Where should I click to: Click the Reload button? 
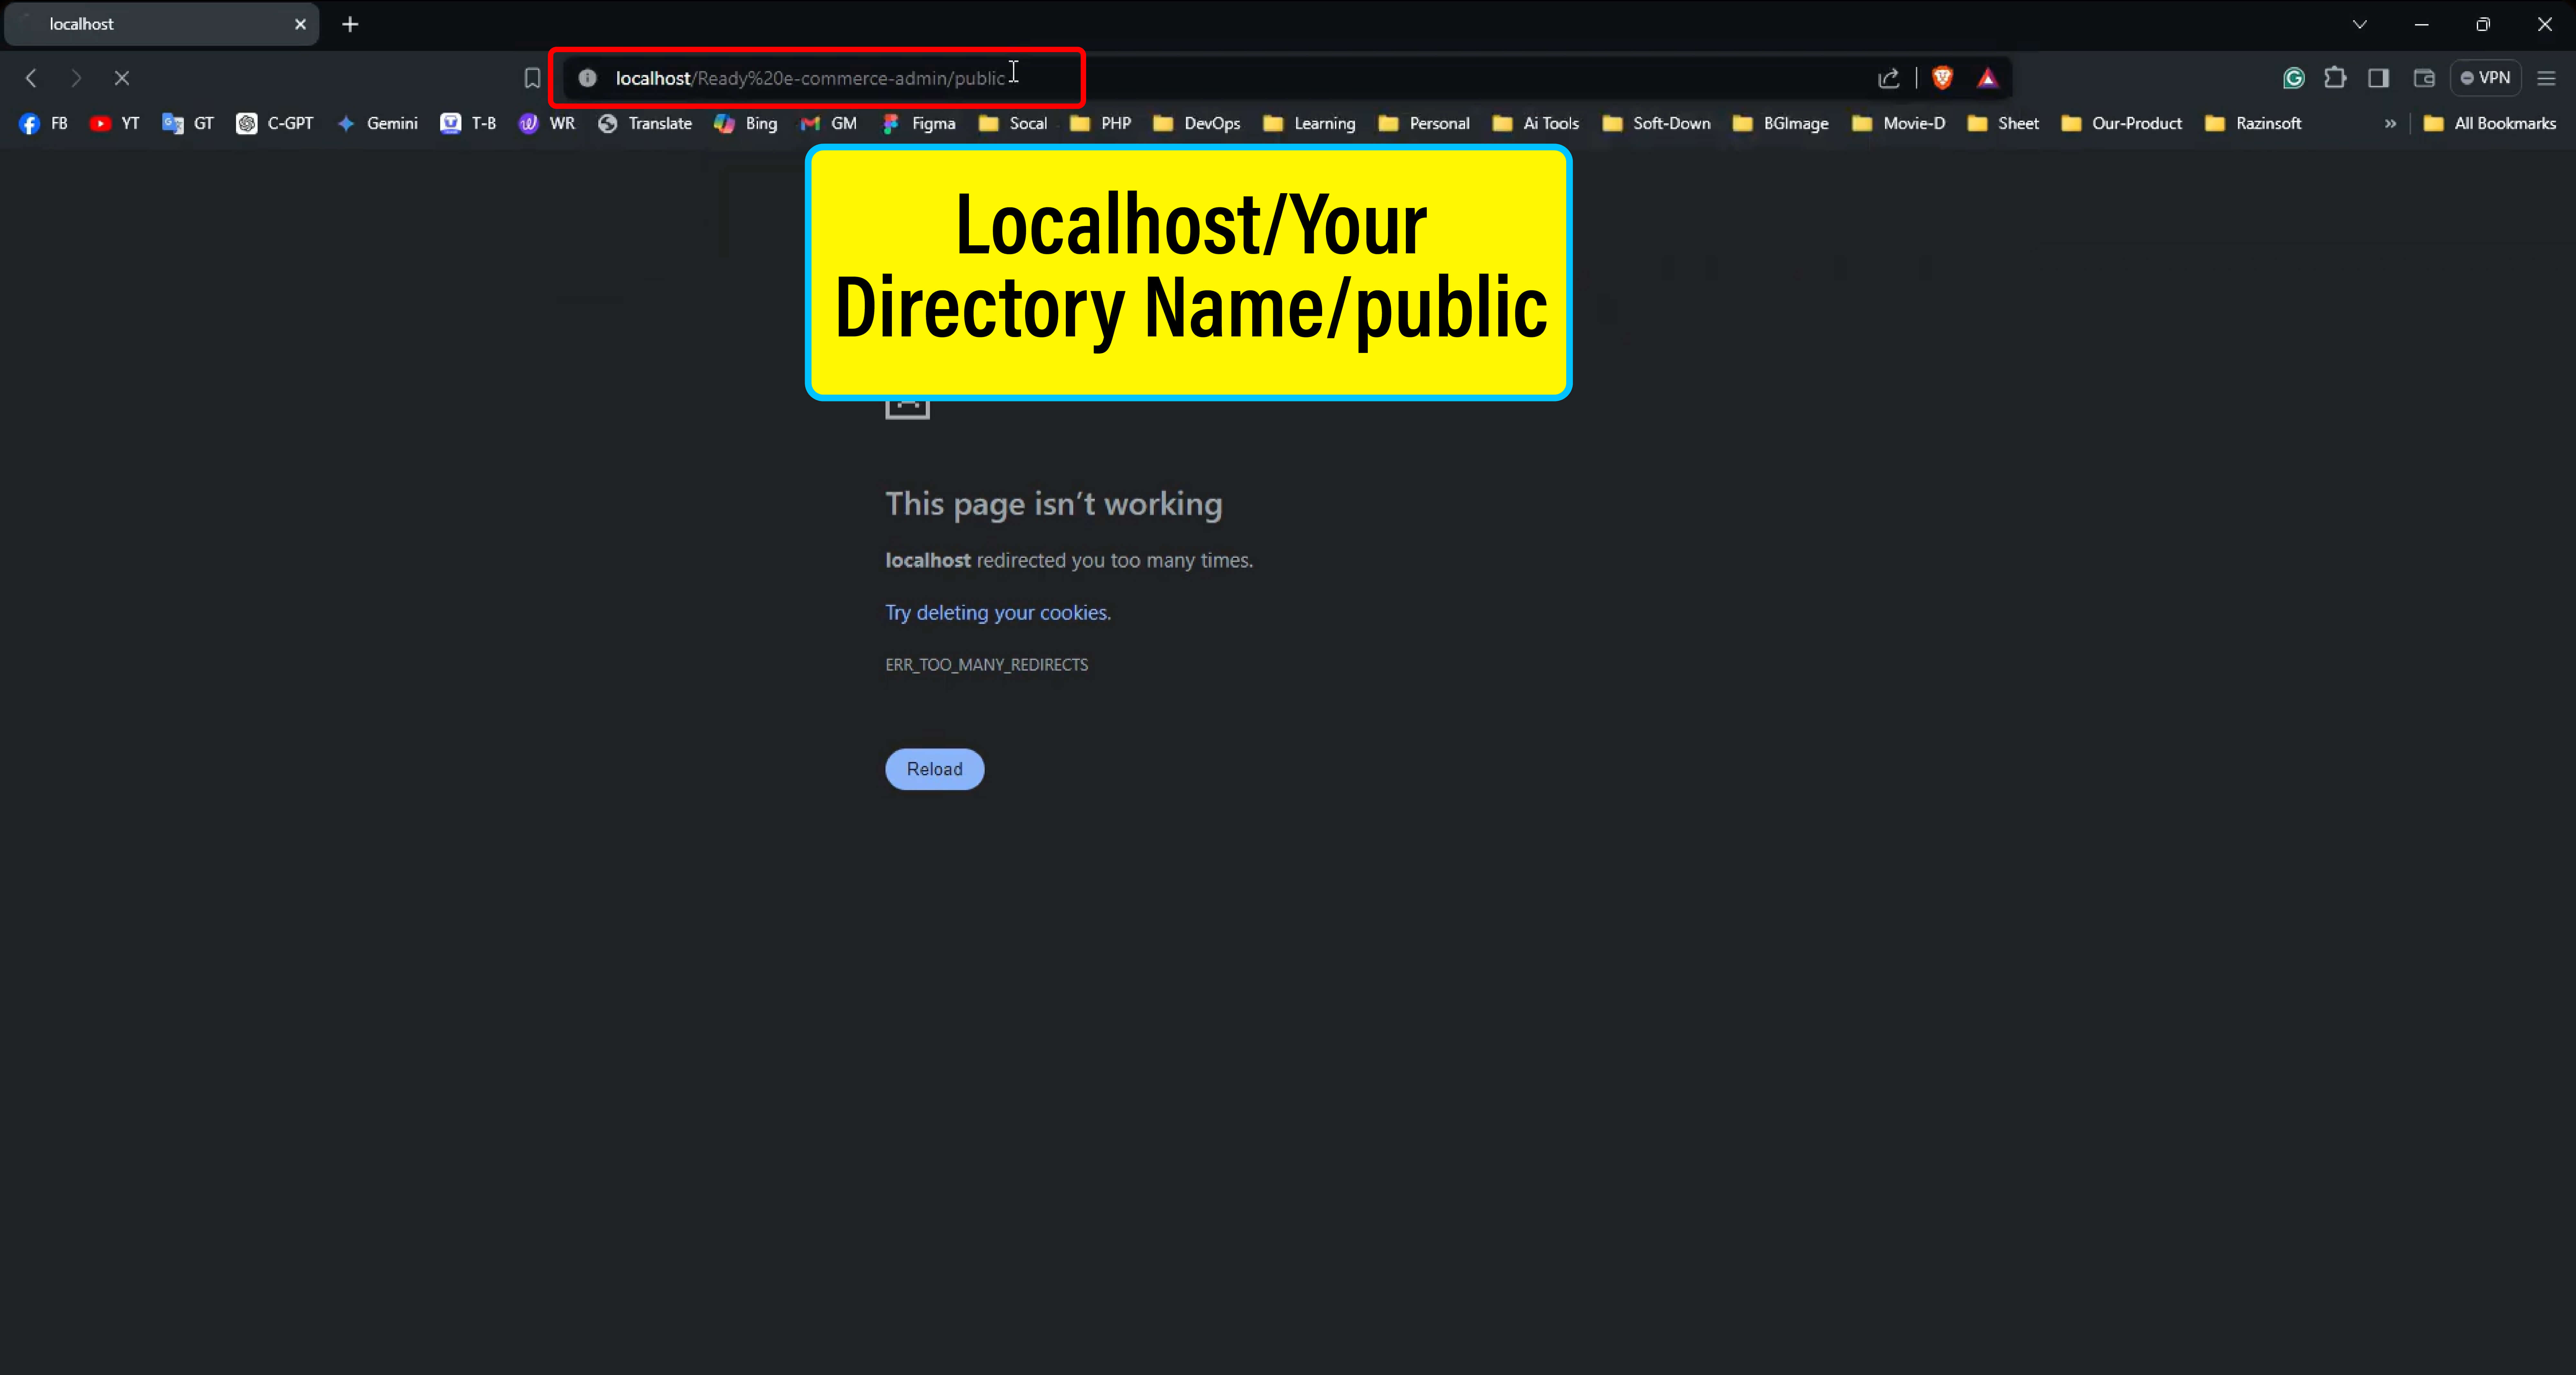tap(935, 768)
